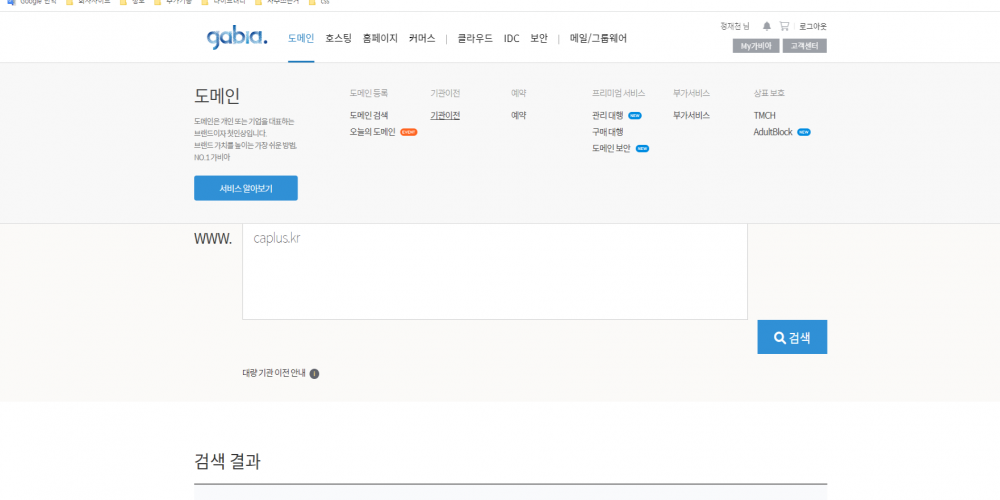Click 로그아웃 link
The image size is (1000, 500).
tap(812, 26)
